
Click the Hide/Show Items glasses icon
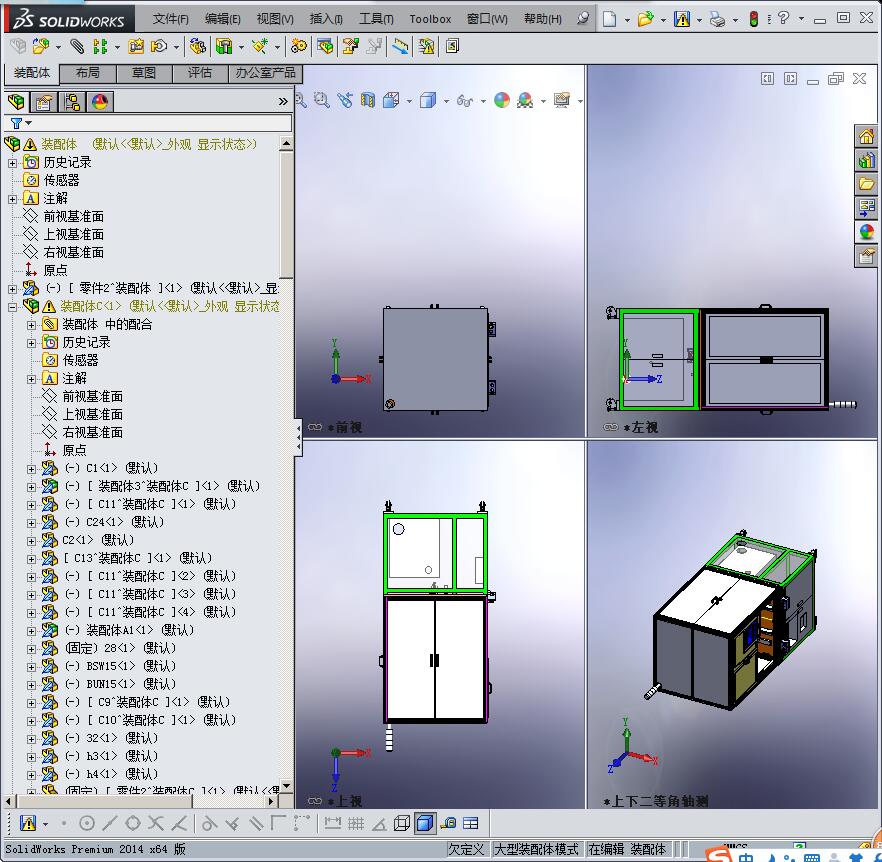(465, 101)
